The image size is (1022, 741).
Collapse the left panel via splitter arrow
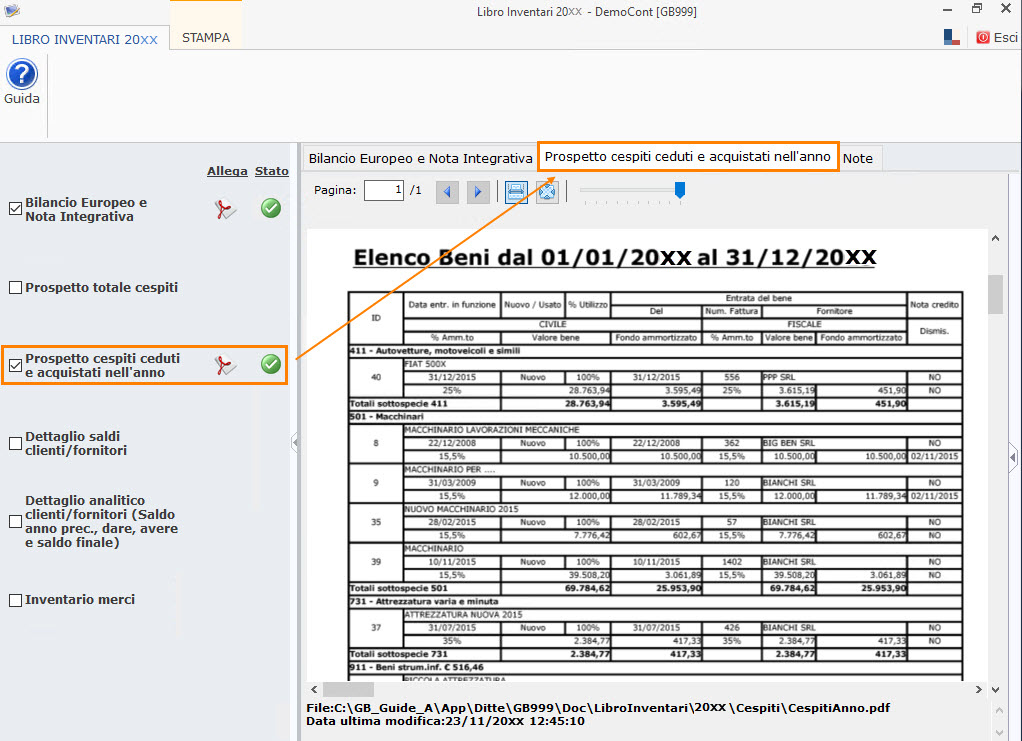[294, 441]
